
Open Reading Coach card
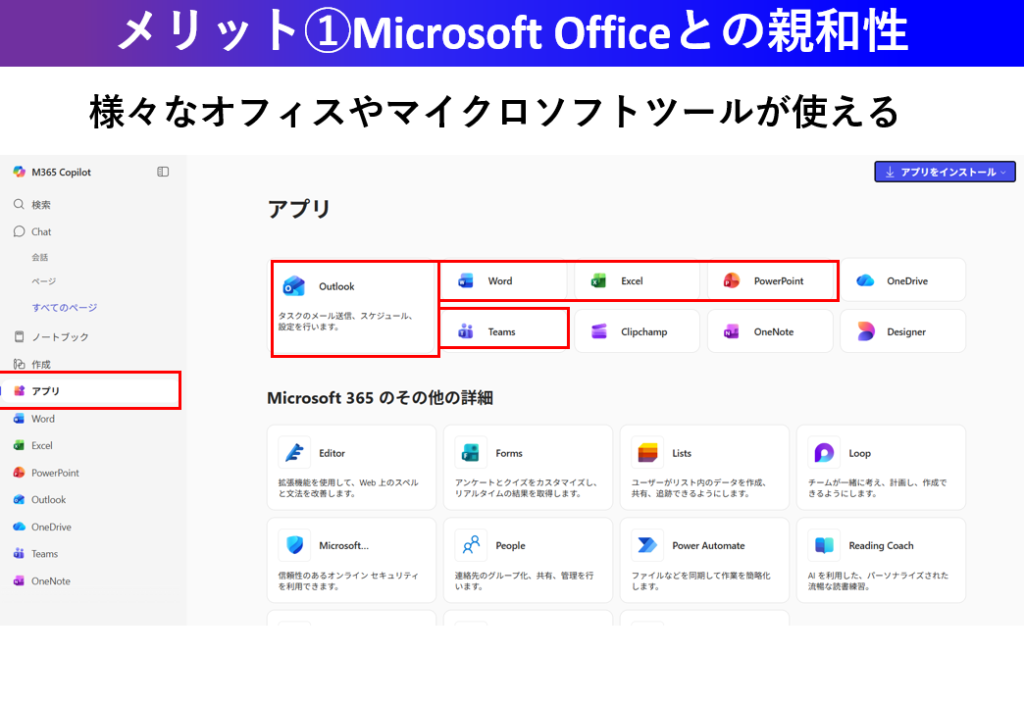click(880, 546)
